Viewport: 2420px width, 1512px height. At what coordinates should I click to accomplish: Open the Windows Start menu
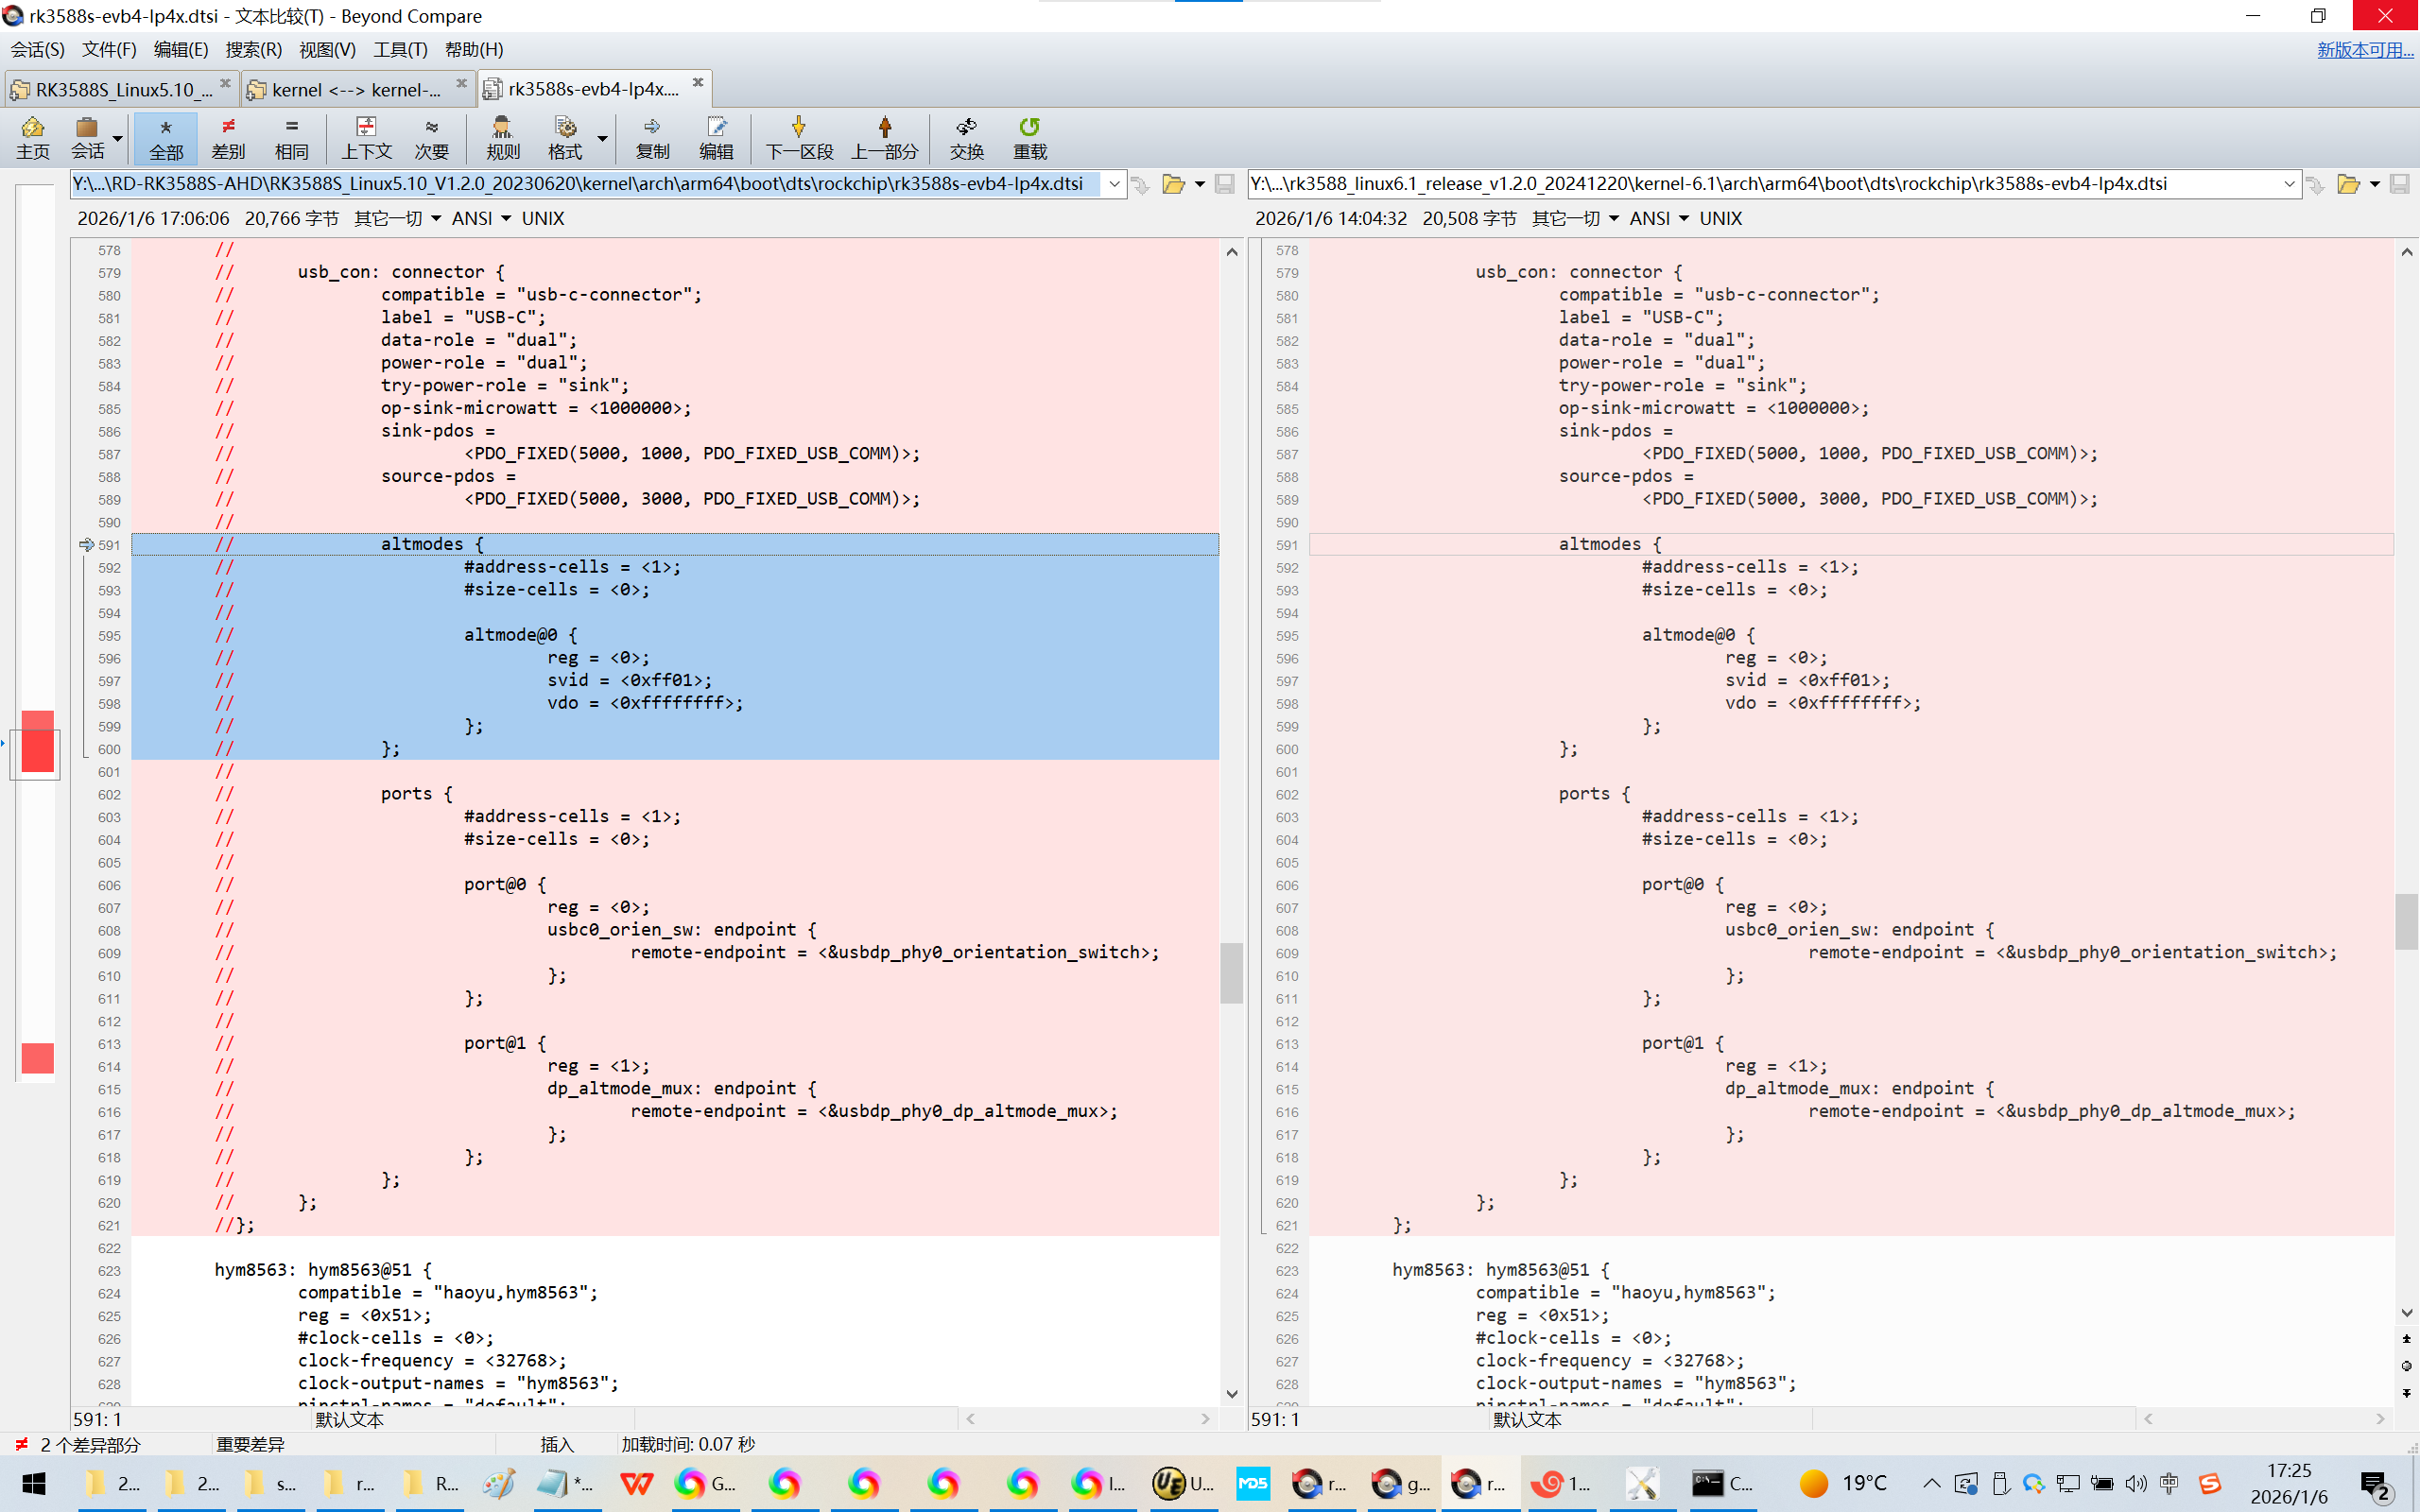(34, 1483)
